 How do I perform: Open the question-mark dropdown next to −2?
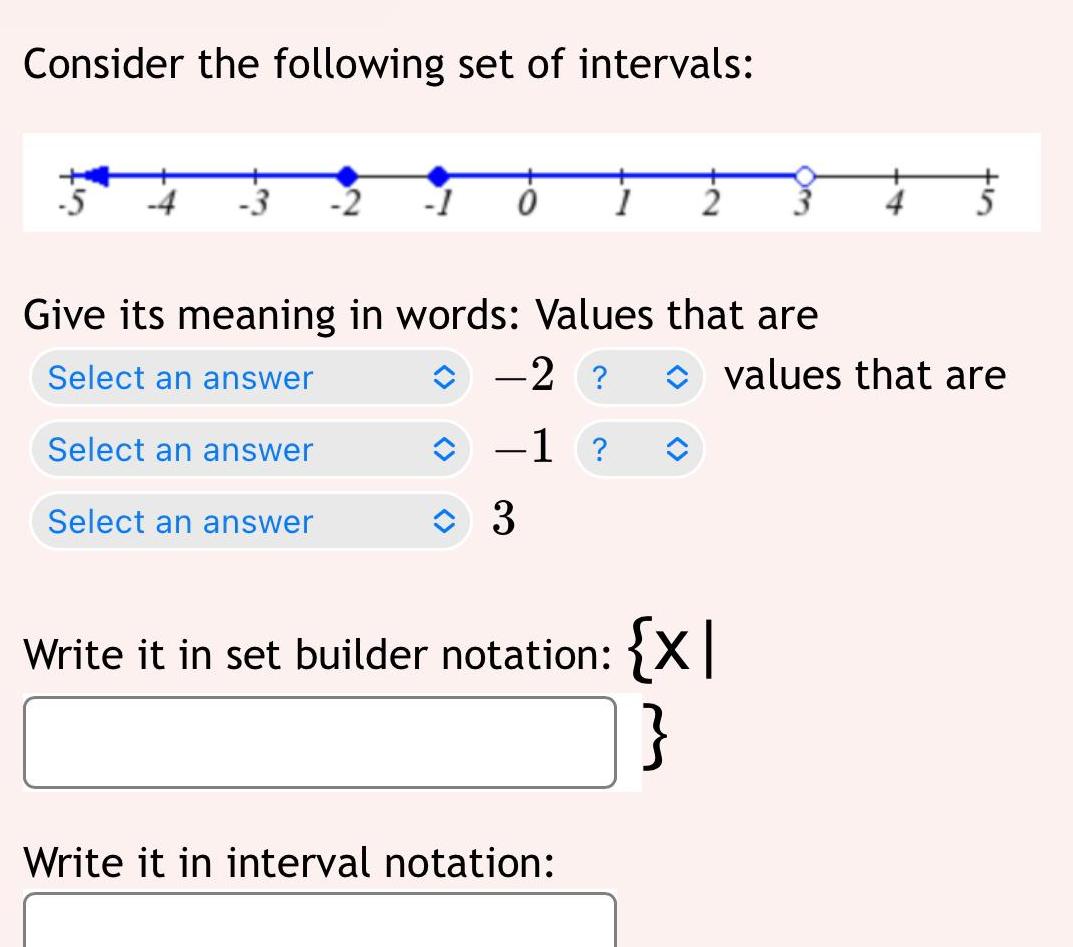click(640, 378)
